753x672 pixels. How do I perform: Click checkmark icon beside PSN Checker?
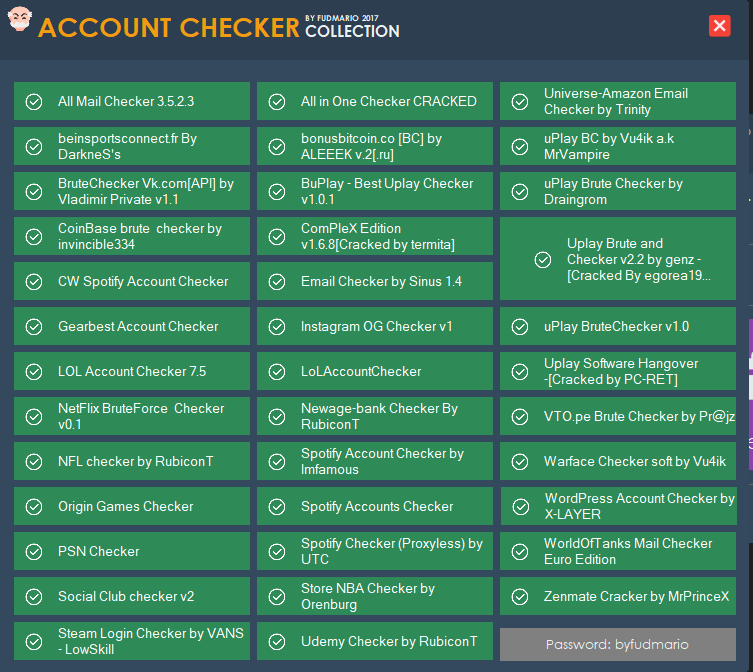pos(34,552)
